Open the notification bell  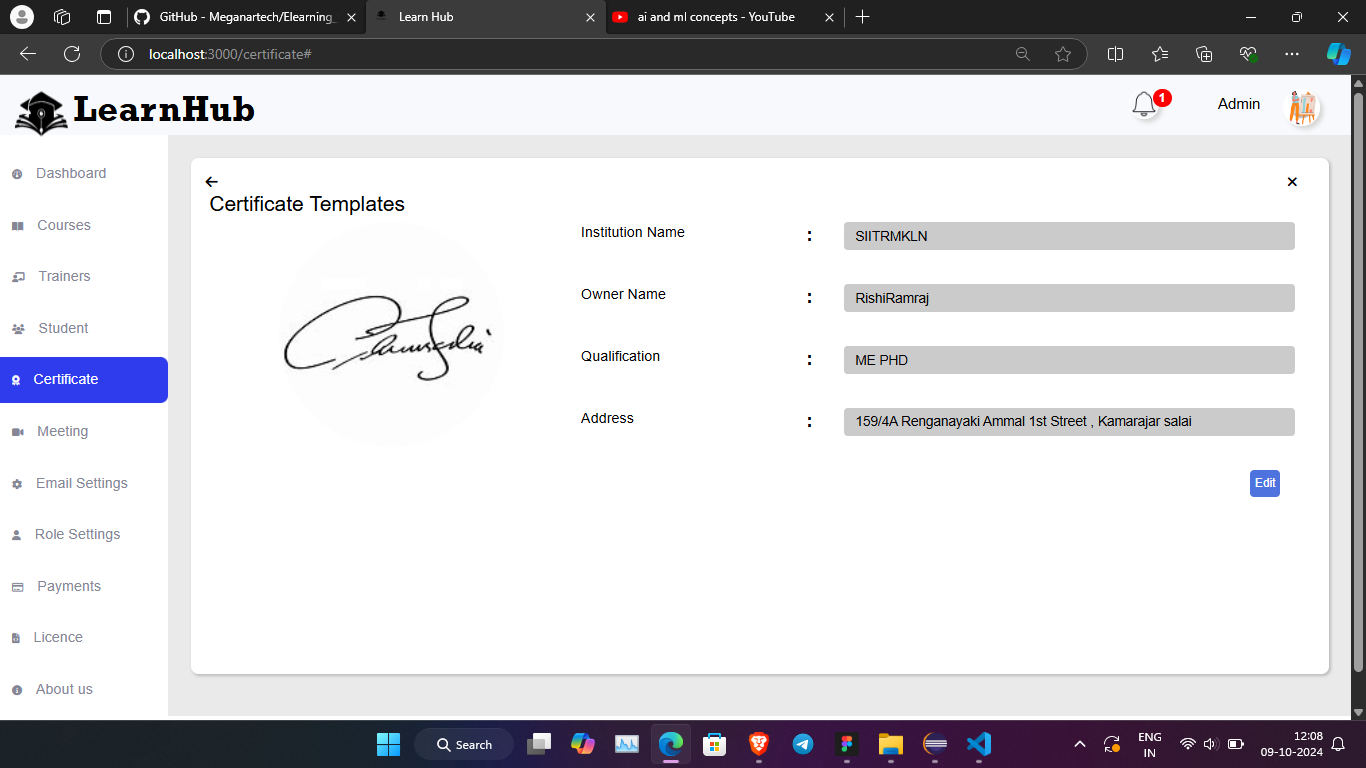(1144, 104)
